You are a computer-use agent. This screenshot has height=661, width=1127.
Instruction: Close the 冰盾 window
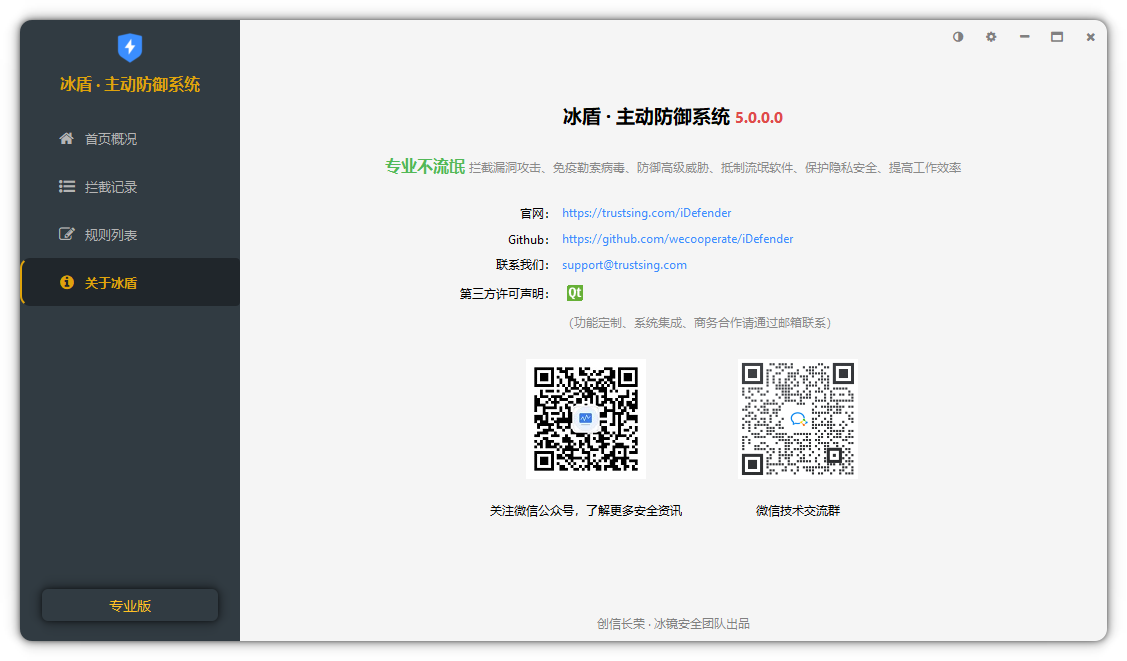pyautogui.click(x=1090, y=37)
